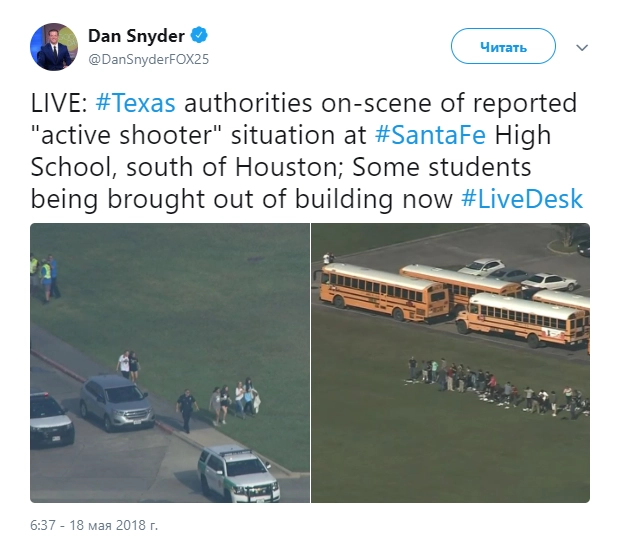This screenshot has width=620, height=542.
Task: Open the @DanSnyderFOX25 handle
Action: pyautogui.click(x=148, y=59)
